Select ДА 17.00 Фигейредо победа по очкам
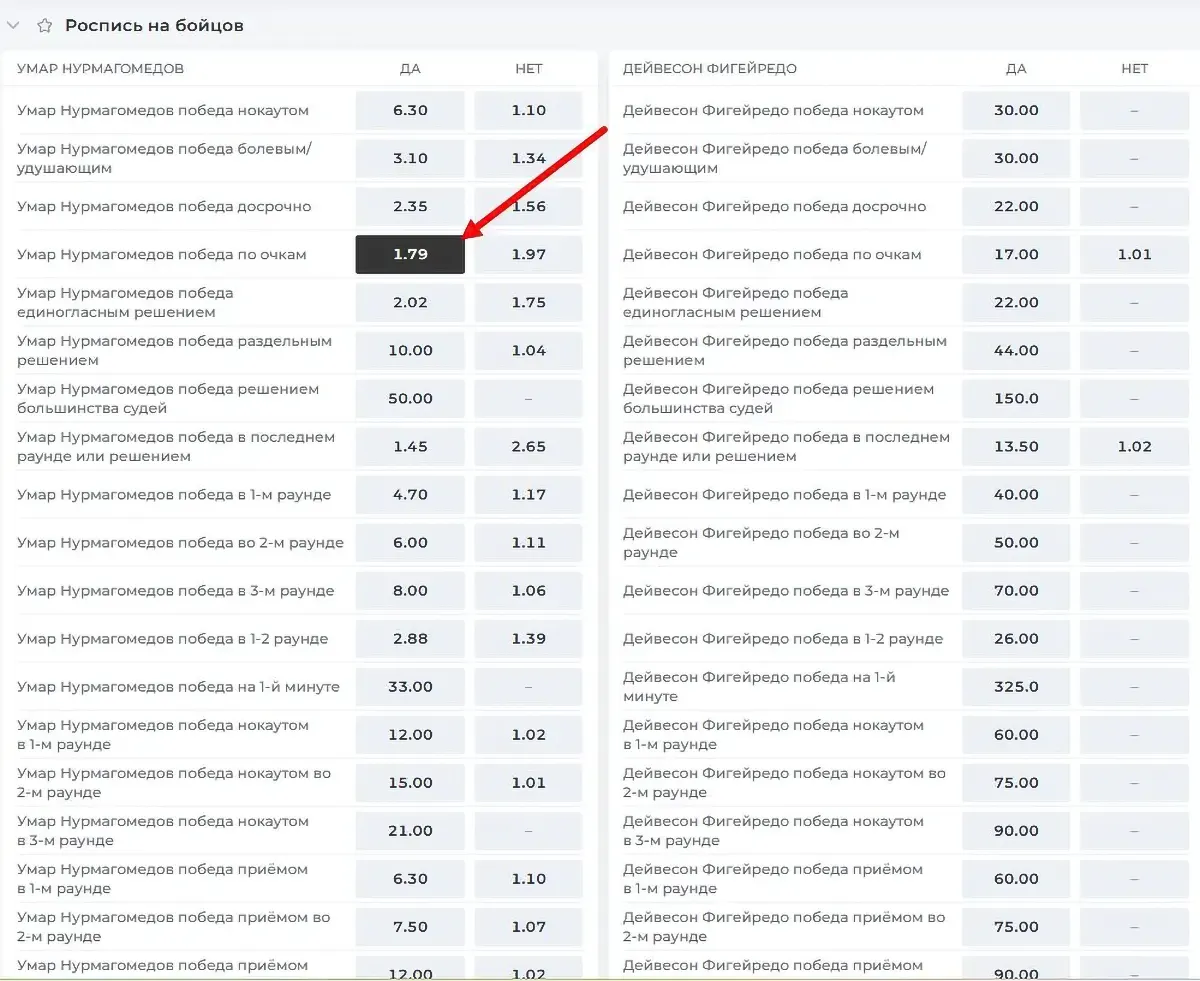This screenshot has height=981, width=1200. click(x=1016, y=254)
